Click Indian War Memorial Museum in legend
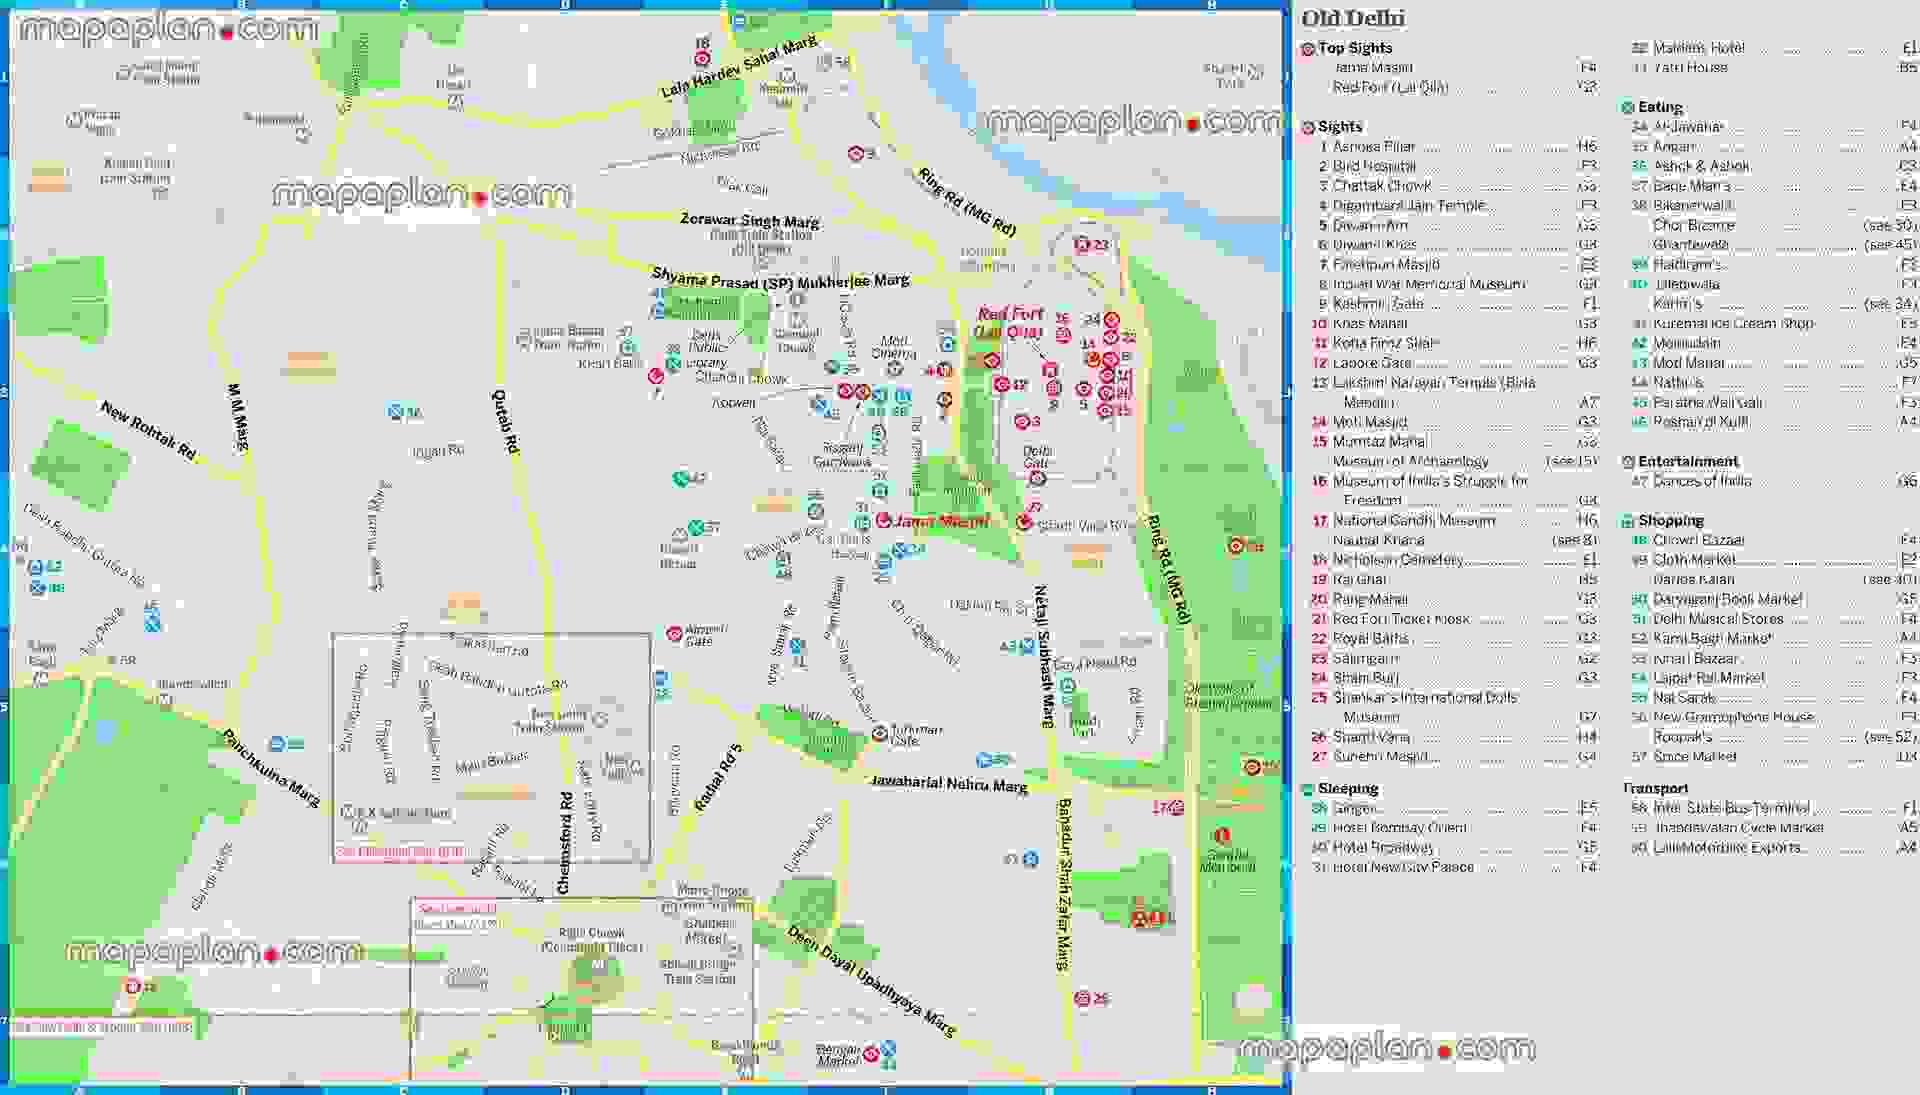Viewport: 1920px width, 1095px height. tap(1461, 285)
